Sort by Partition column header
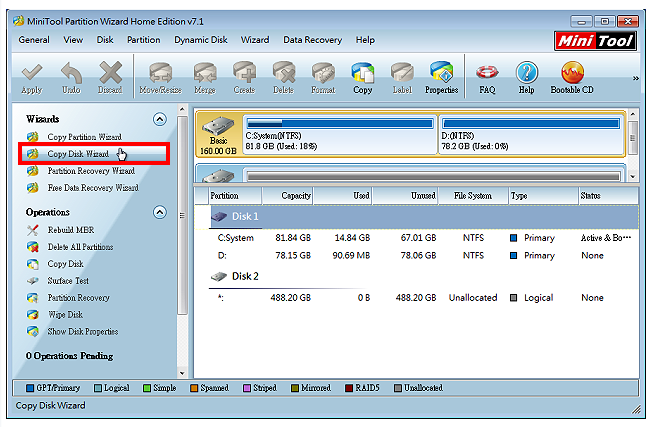This screenshot has height=427, width=658. [235, 196]
